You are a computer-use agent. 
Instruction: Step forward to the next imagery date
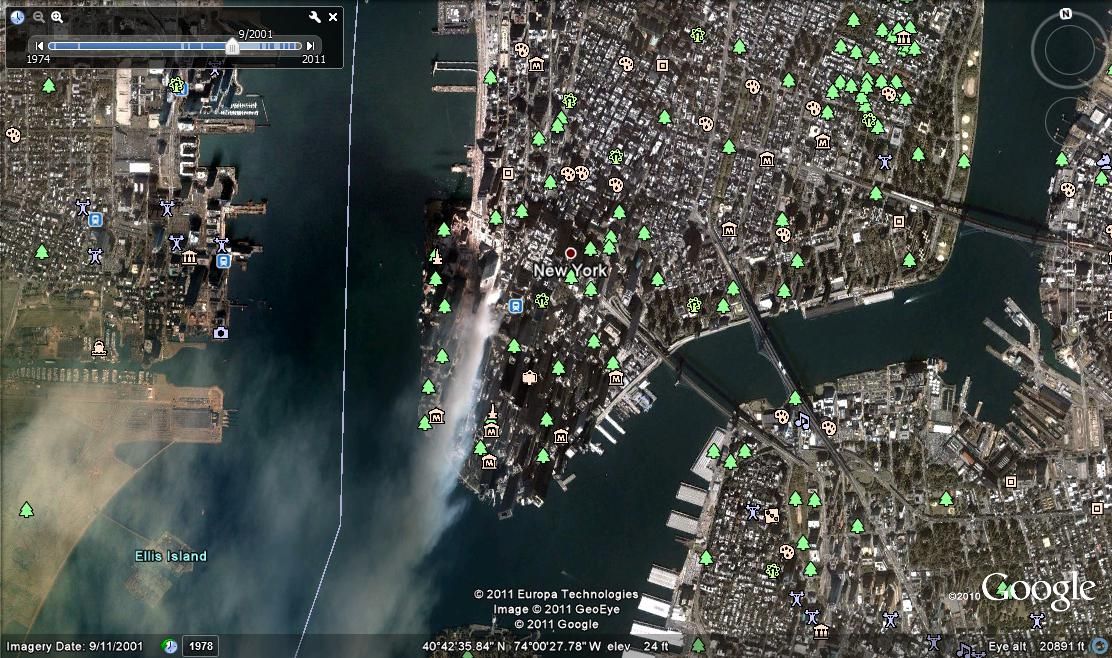tap(310, 46)
